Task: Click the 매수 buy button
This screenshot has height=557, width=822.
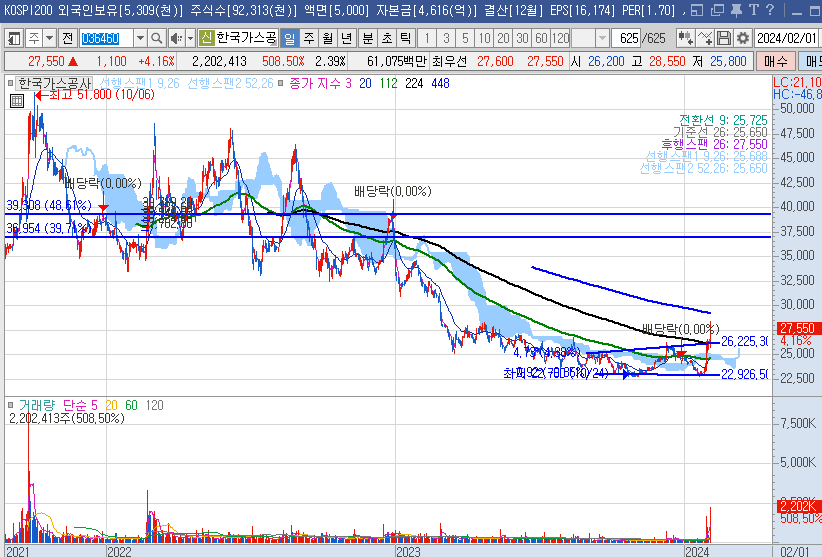Action: (x=775, y=61)
